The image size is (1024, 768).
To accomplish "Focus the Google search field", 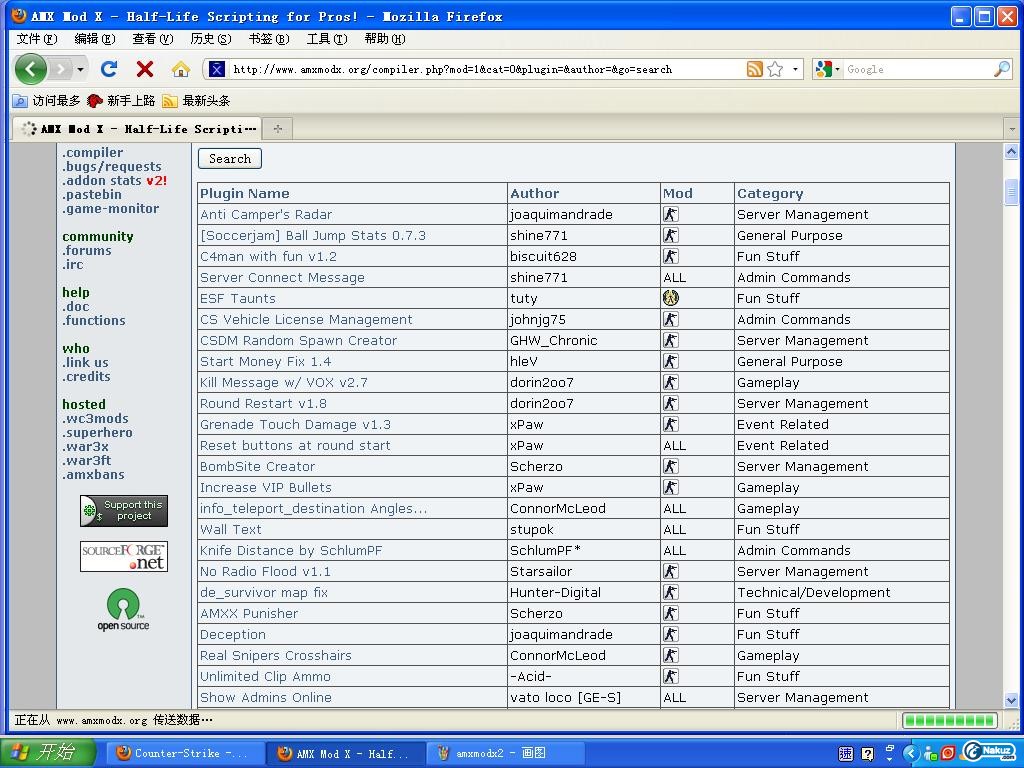I will (x=918, y=69).
